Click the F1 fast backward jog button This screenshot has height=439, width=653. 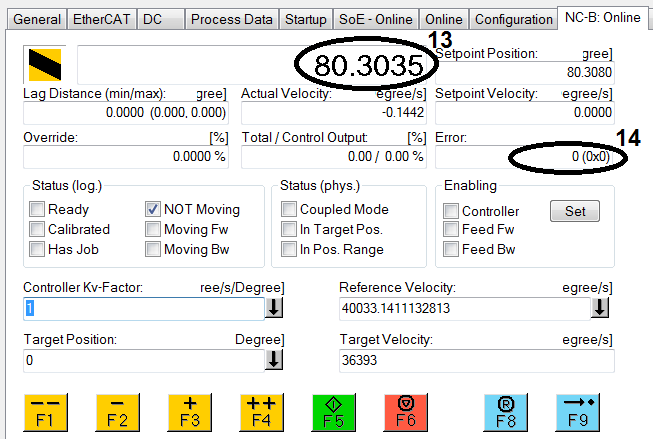pyautogui.click(x=46, y=412)
